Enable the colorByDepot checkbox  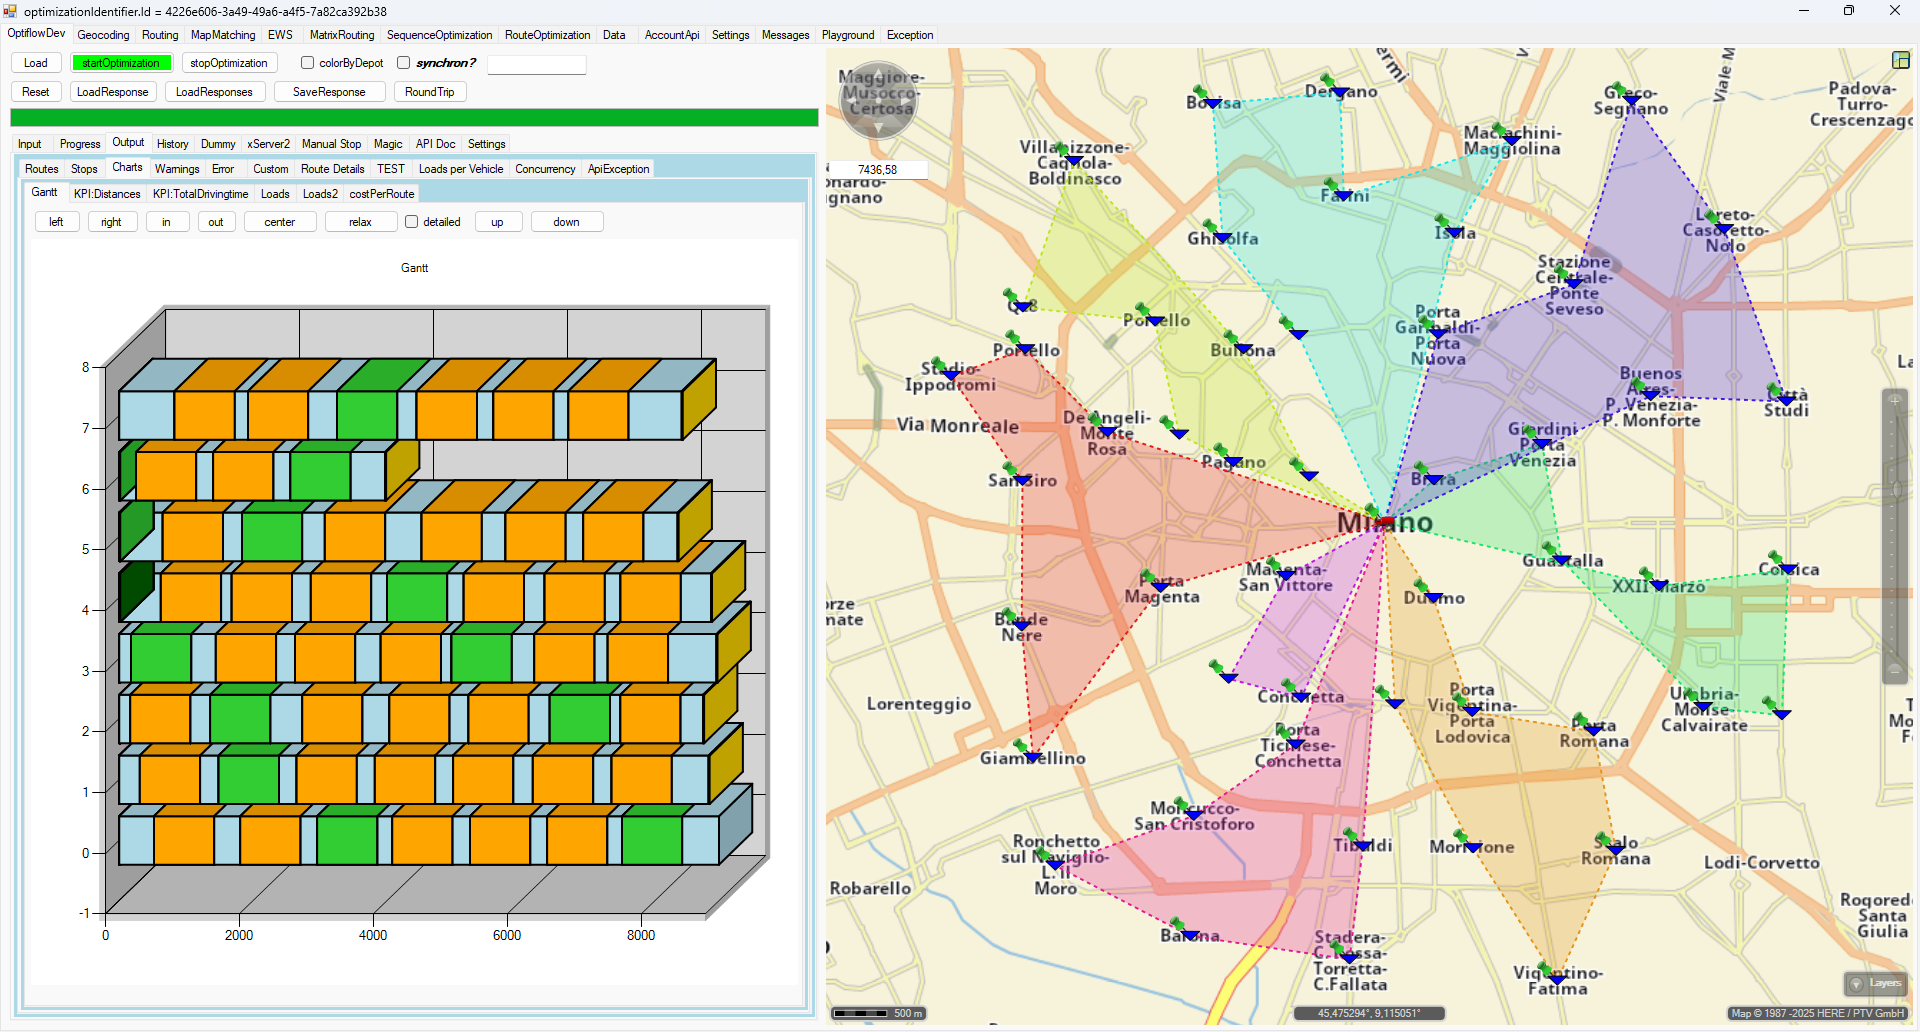tap(308, 63)
